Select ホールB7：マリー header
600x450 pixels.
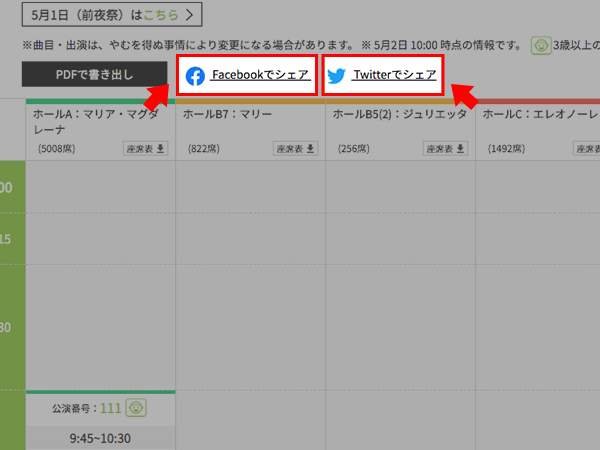227,114
